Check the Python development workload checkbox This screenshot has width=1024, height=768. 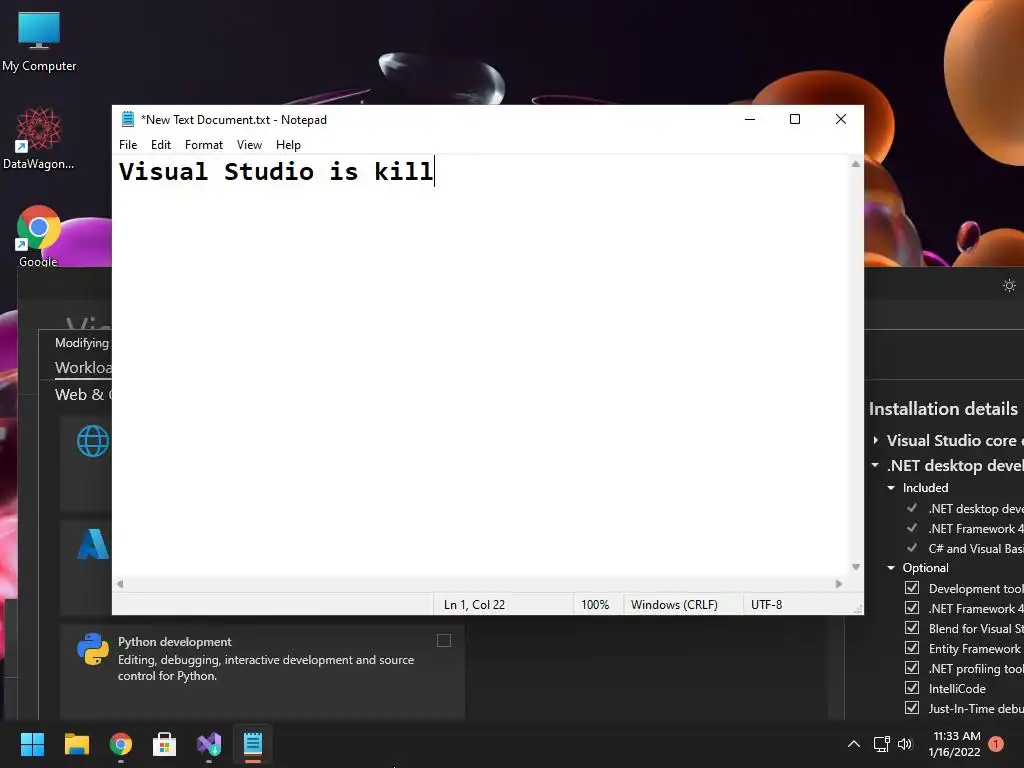(444, 641)
